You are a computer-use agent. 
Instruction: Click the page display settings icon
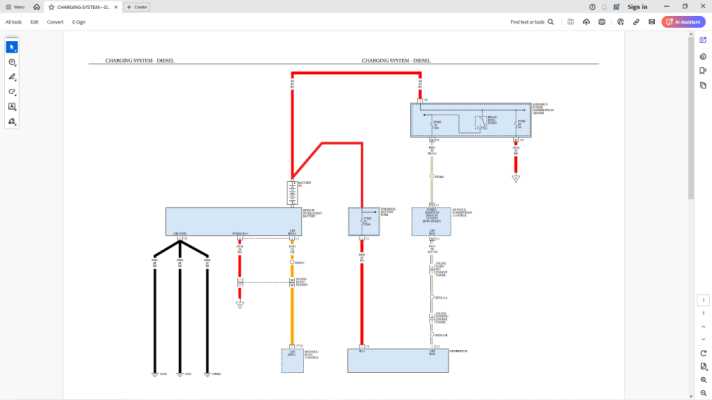click(703, 366)
